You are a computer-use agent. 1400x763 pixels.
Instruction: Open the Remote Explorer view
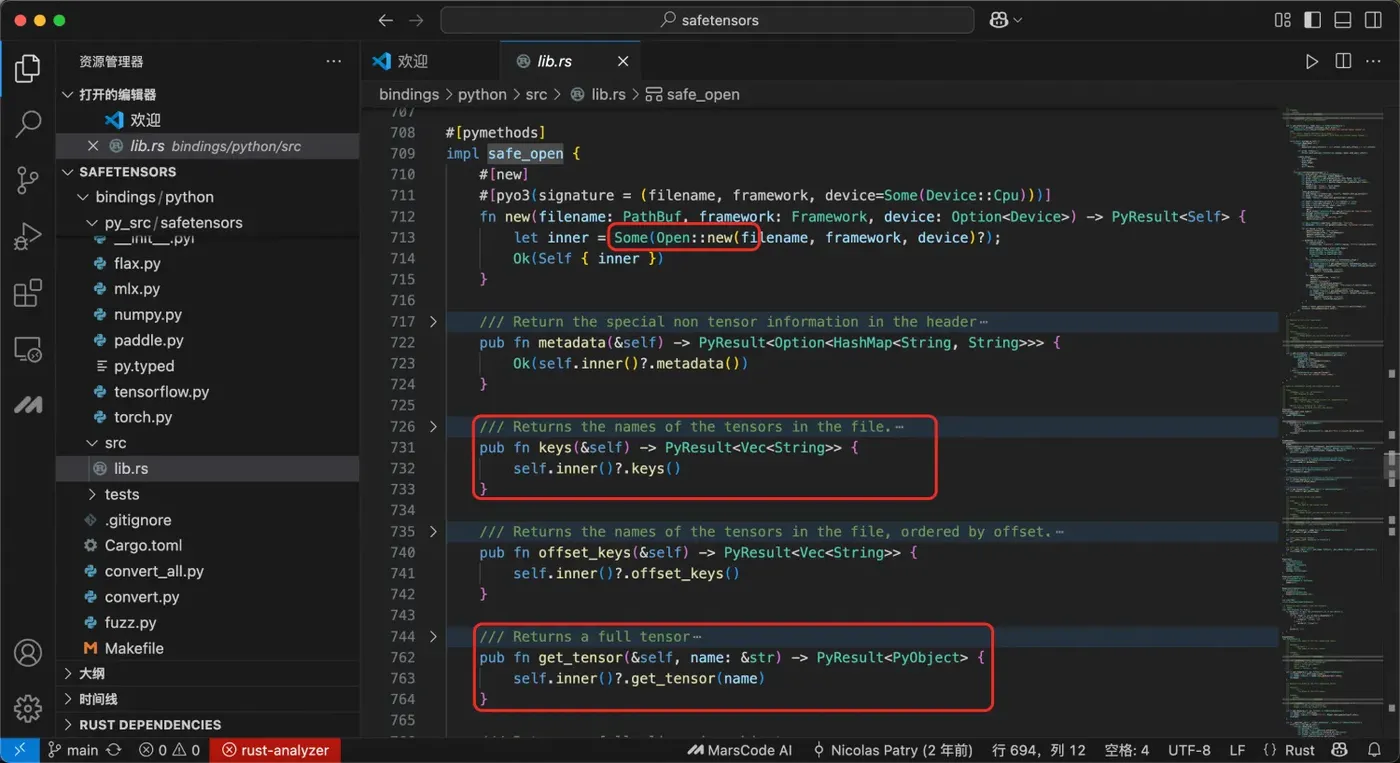click(x=28, y=350)
